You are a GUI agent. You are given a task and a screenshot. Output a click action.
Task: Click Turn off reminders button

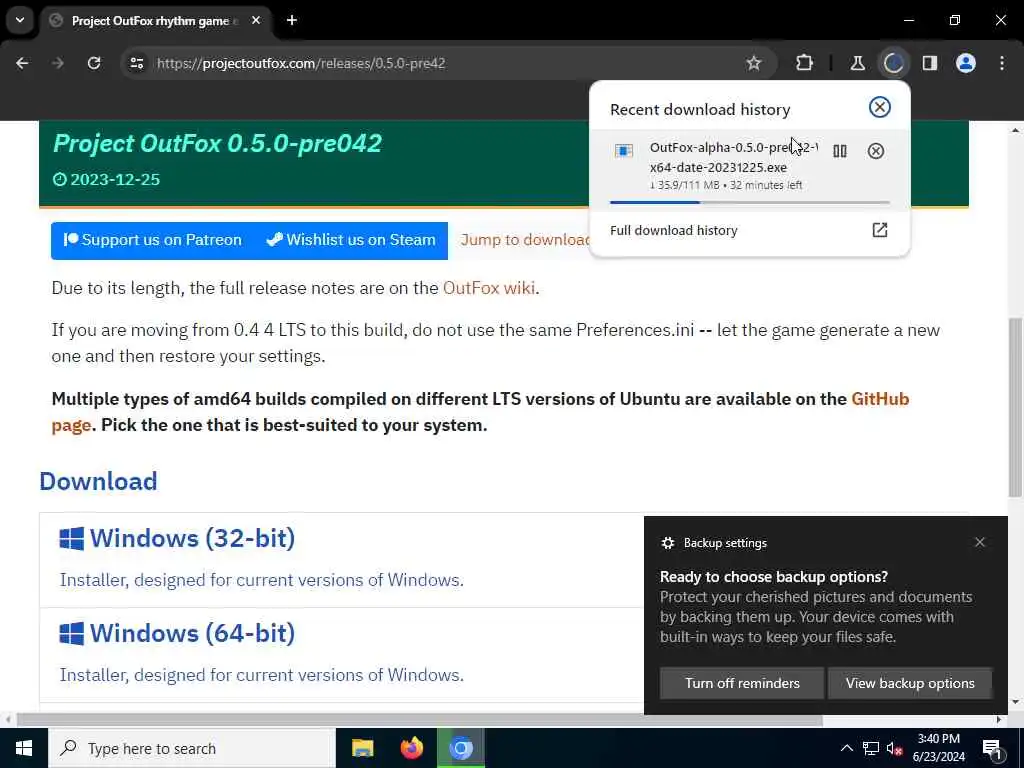click(742, 683)
